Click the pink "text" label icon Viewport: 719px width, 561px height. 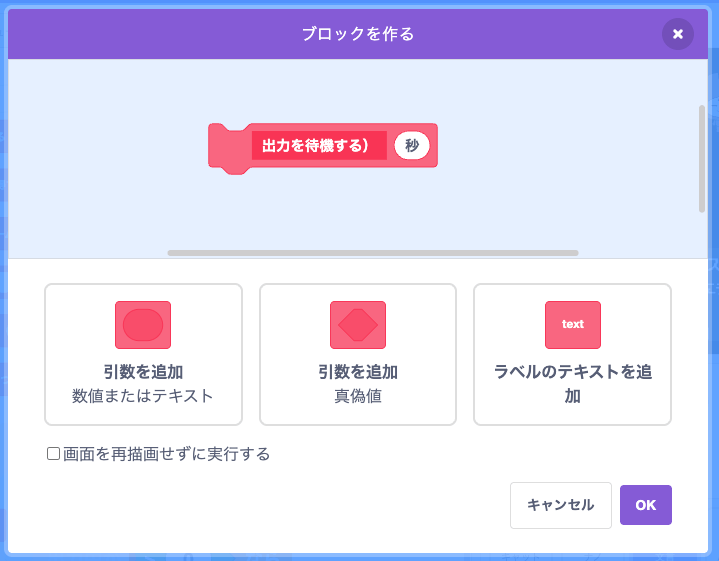tap(573, 325)
